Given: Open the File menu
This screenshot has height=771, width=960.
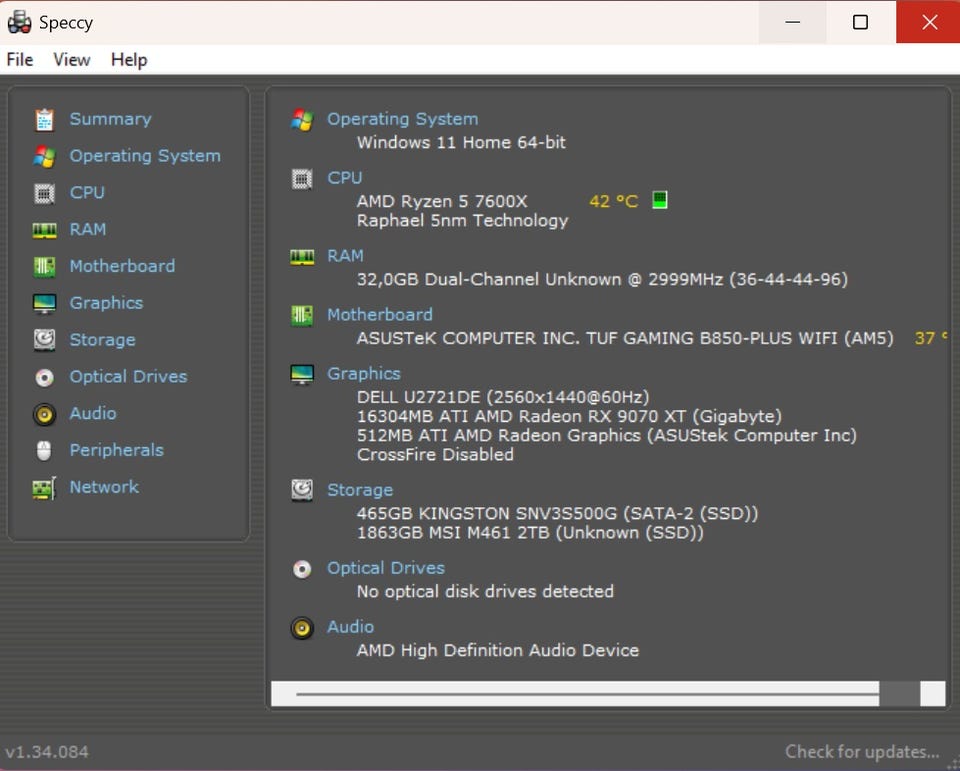Looking at the screenshot, I should 20,59.
